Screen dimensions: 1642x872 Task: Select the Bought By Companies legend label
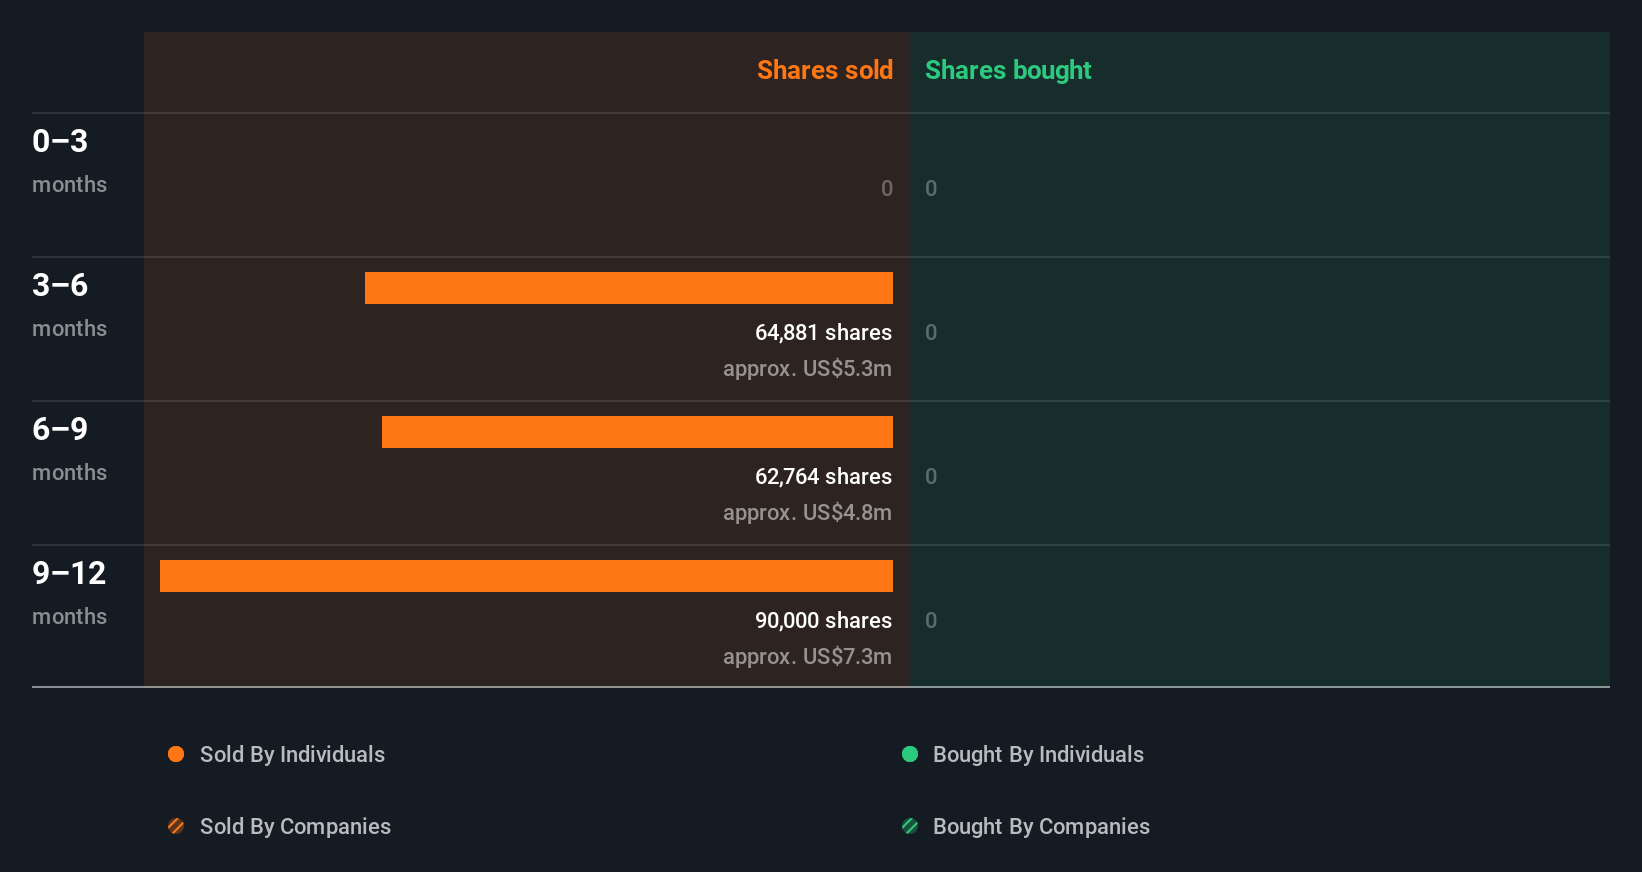click(x=1041, y=826)
